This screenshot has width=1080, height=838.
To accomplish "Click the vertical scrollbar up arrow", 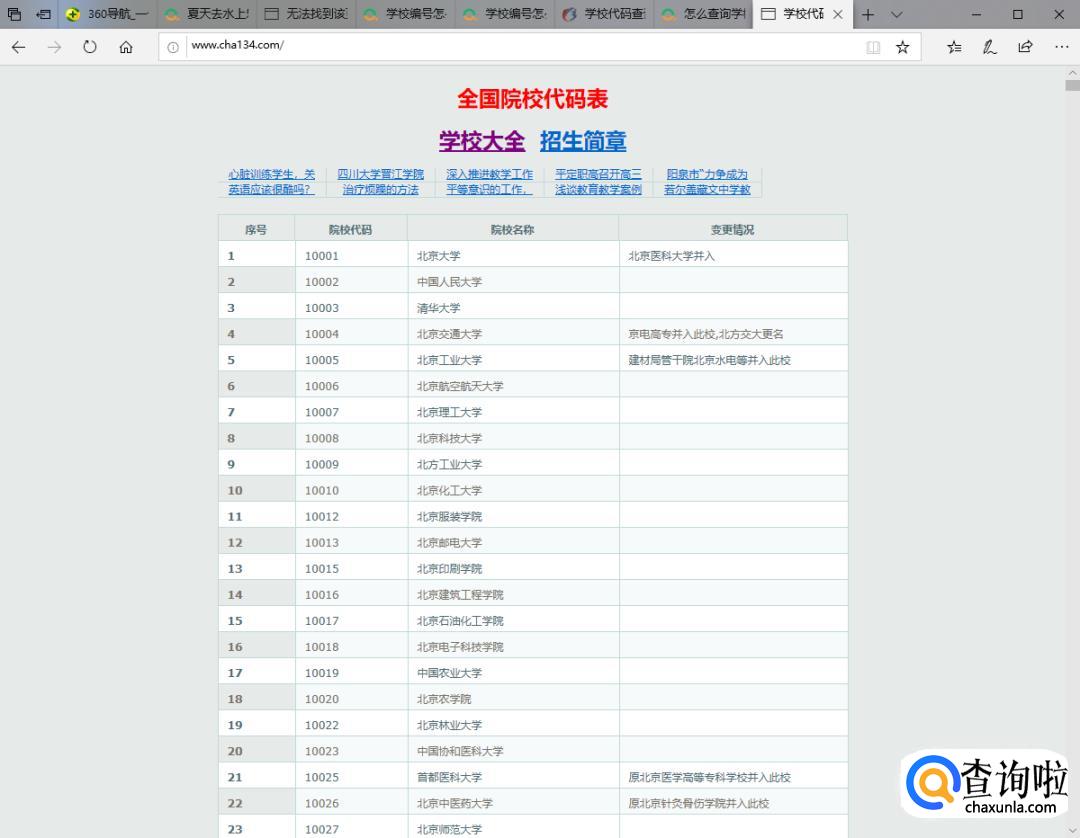I will point(1072,72).
